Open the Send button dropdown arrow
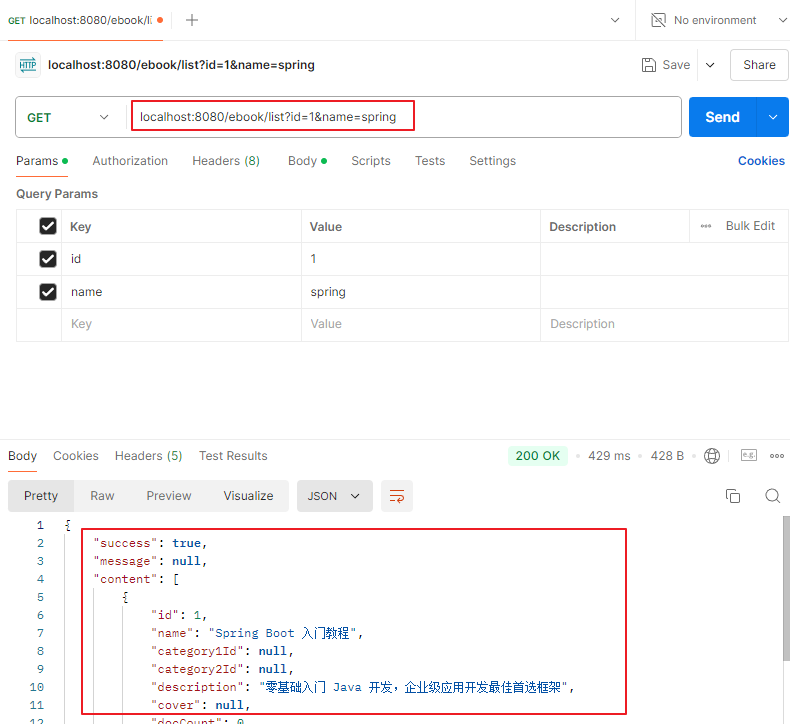 [772, 117]
